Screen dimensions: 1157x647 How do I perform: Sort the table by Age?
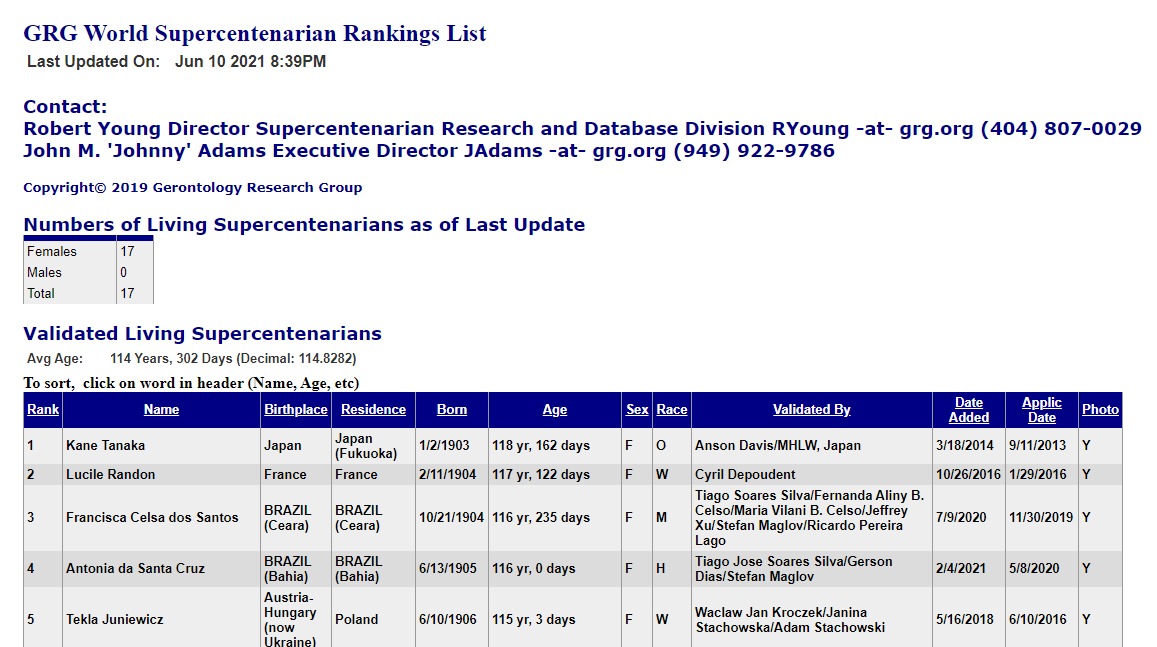554,409
